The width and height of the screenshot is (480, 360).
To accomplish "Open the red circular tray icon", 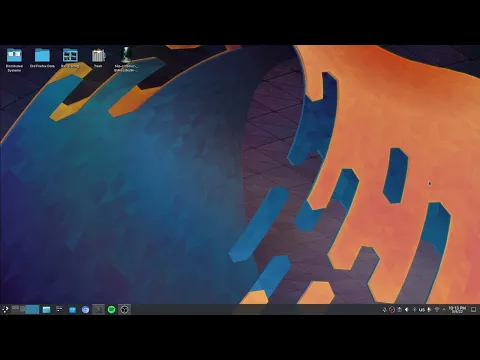I will click(392, 310).
